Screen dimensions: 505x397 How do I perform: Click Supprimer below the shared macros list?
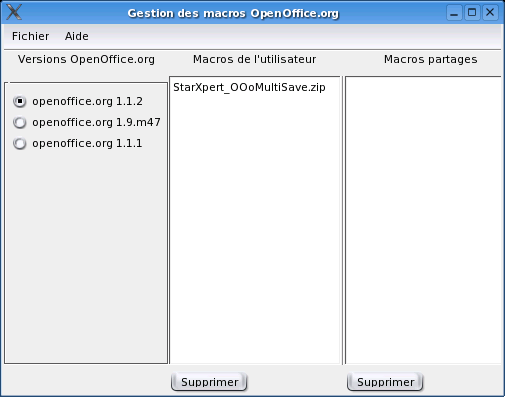pos(385,382)
